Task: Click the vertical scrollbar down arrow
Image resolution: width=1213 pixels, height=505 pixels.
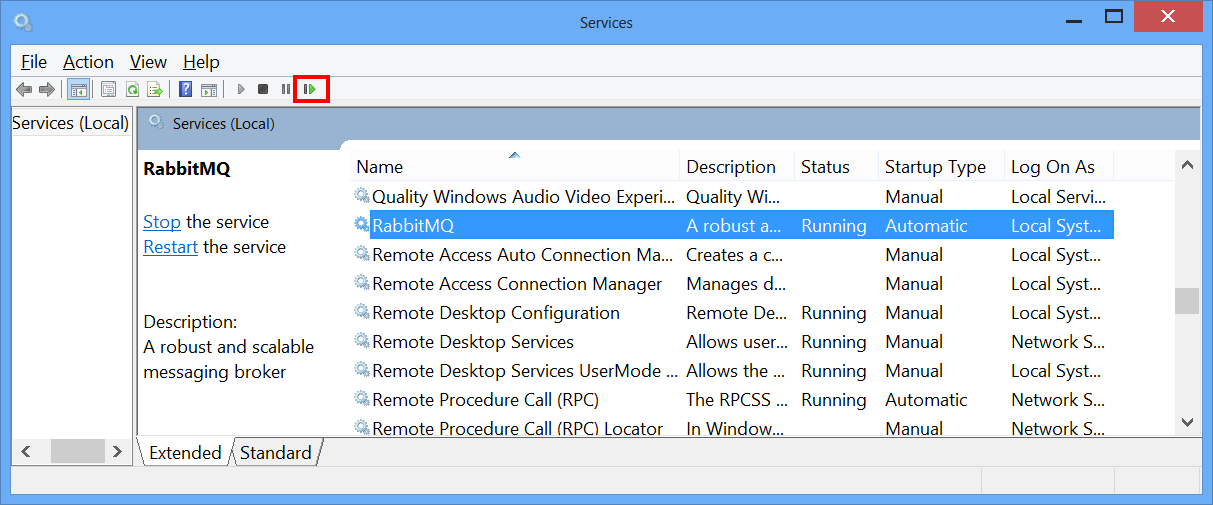Action: (1187, 423)
